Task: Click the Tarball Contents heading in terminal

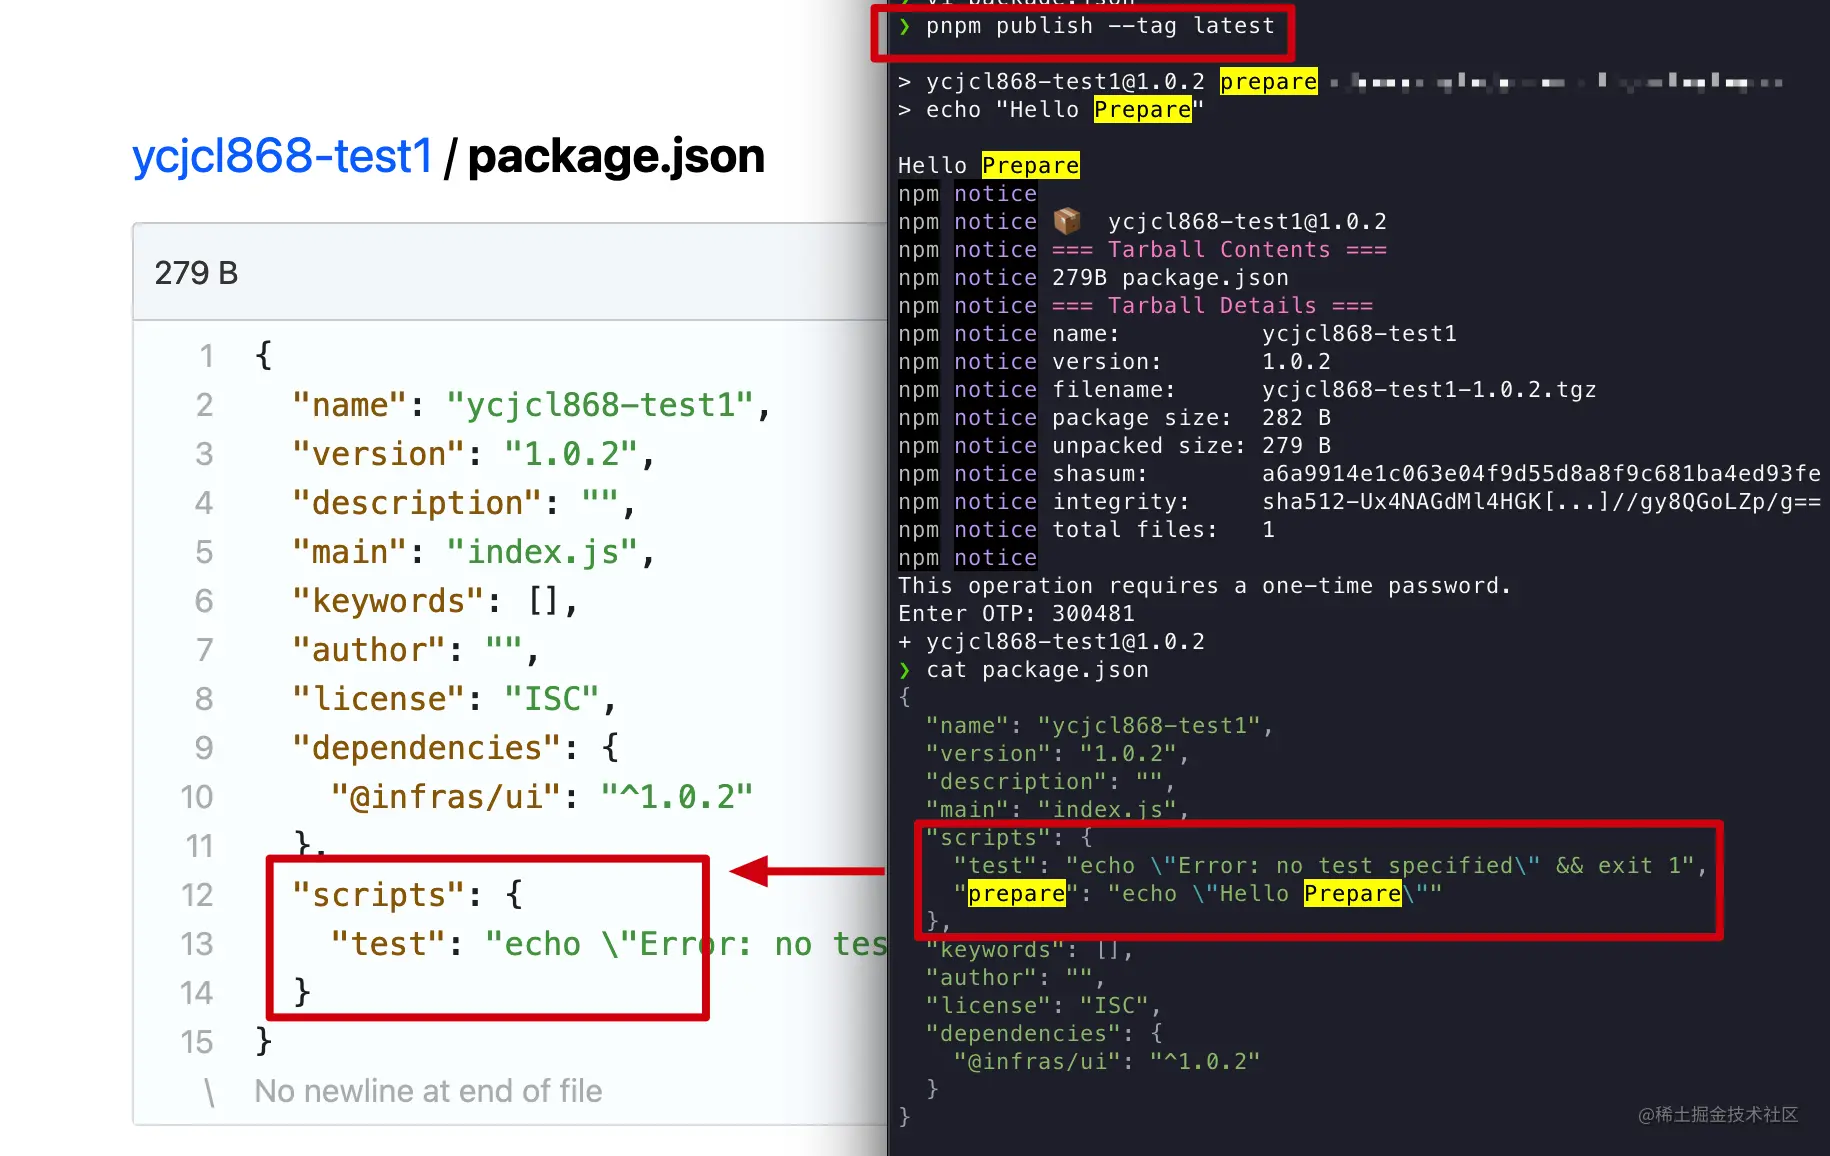Action: point(1218,250)
